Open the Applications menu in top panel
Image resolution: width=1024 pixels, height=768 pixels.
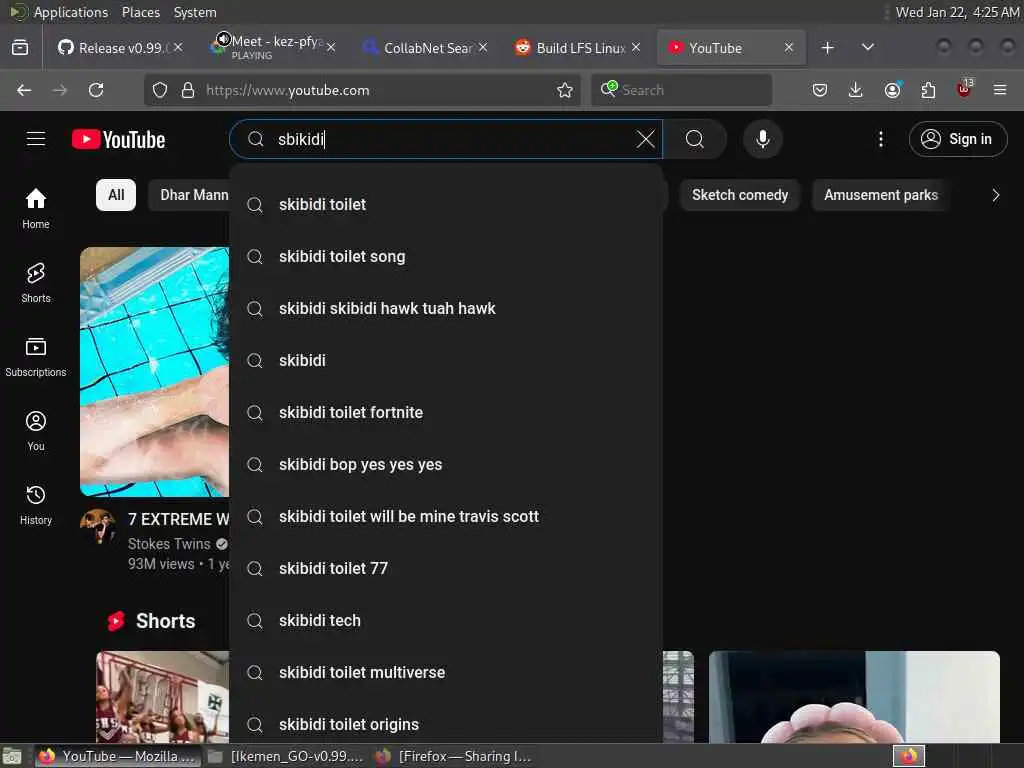pyautogui.click(x=71, y=12)
